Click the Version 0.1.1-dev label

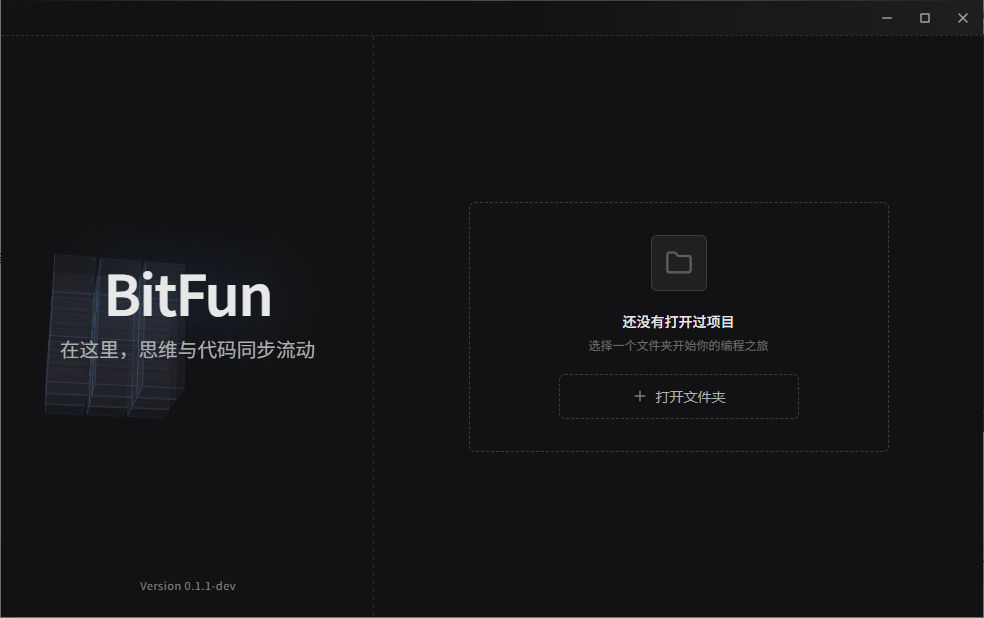click(x=188, y=586)
